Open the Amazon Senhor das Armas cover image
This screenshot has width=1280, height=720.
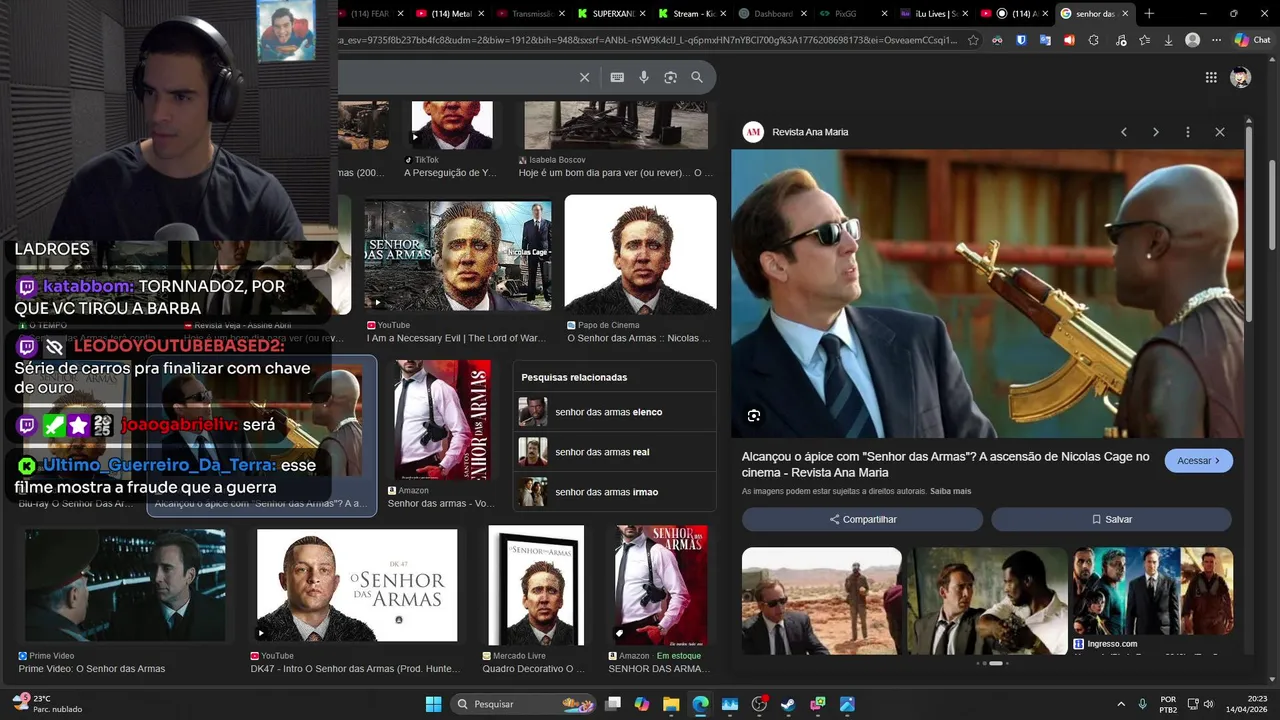coord(442,420)
